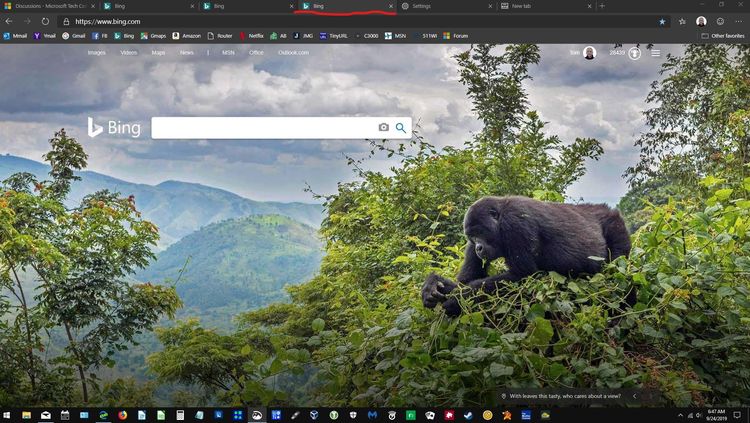This screenshot has height=423, width=750.
Task: Switch to the New tab tab
Action: click(x=545, y=6)
